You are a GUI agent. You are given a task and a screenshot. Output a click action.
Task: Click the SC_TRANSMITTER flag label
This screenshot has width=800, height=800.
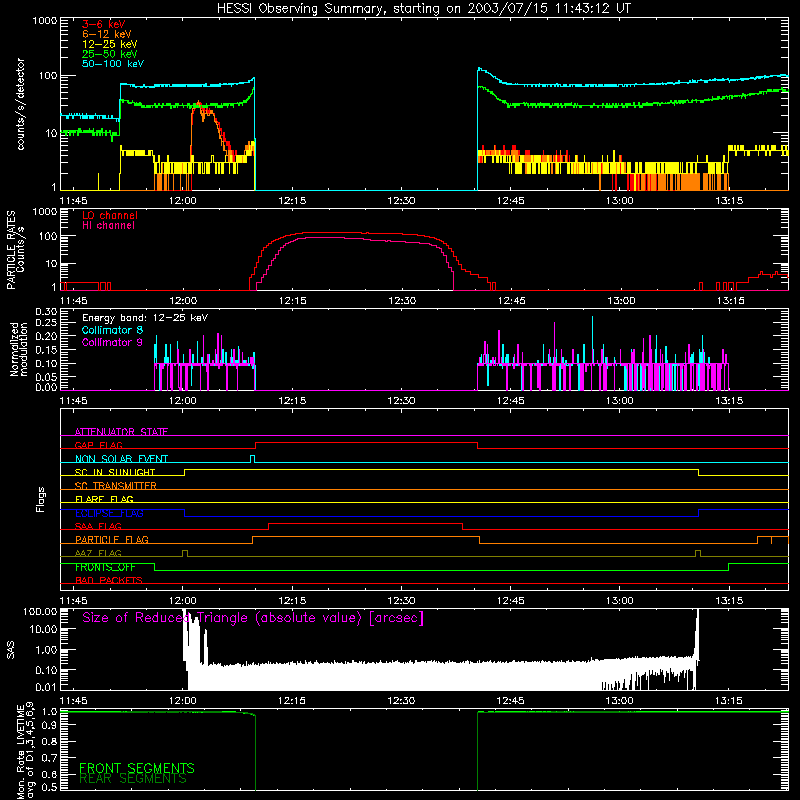115,486
